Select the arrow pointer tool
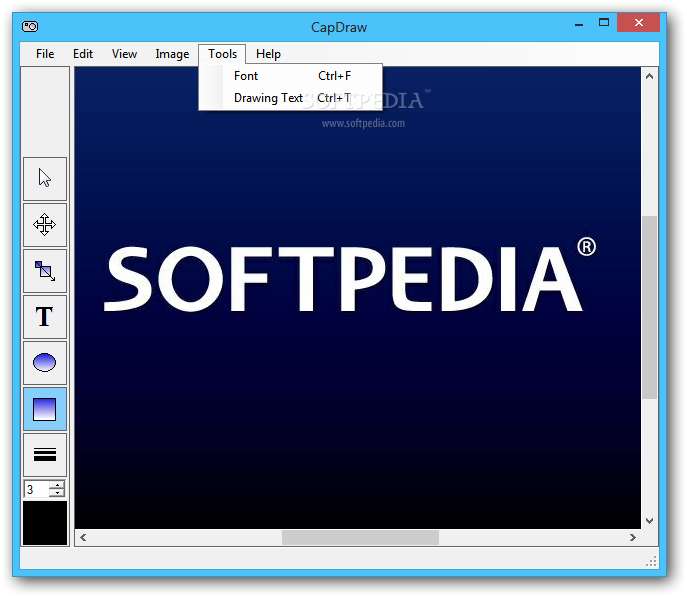 point(45,179)
